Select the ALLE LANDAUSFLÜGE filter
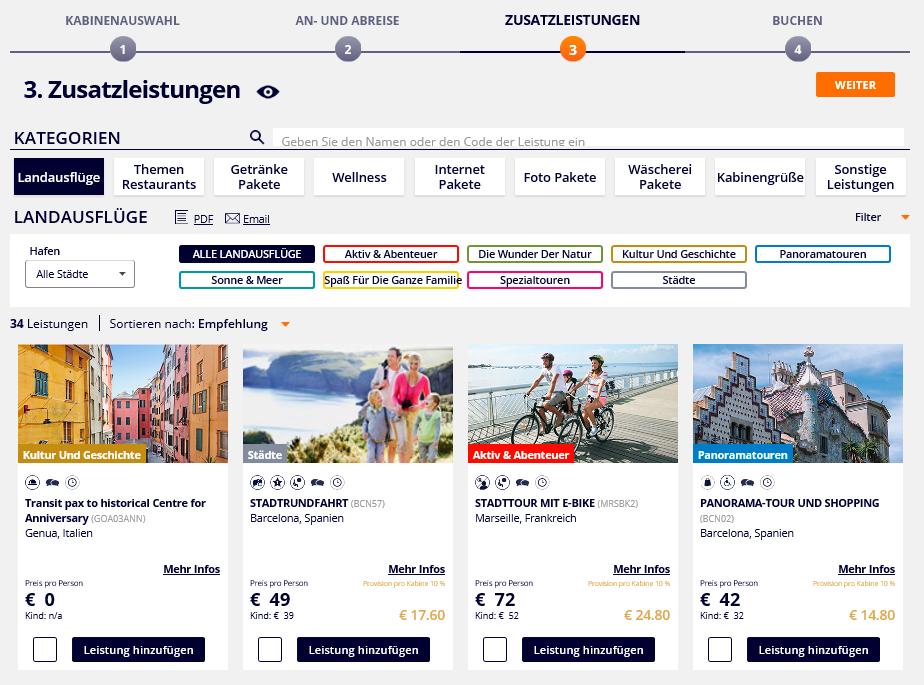The width and height of the screenshot is (924, 685). pos(247,254)
